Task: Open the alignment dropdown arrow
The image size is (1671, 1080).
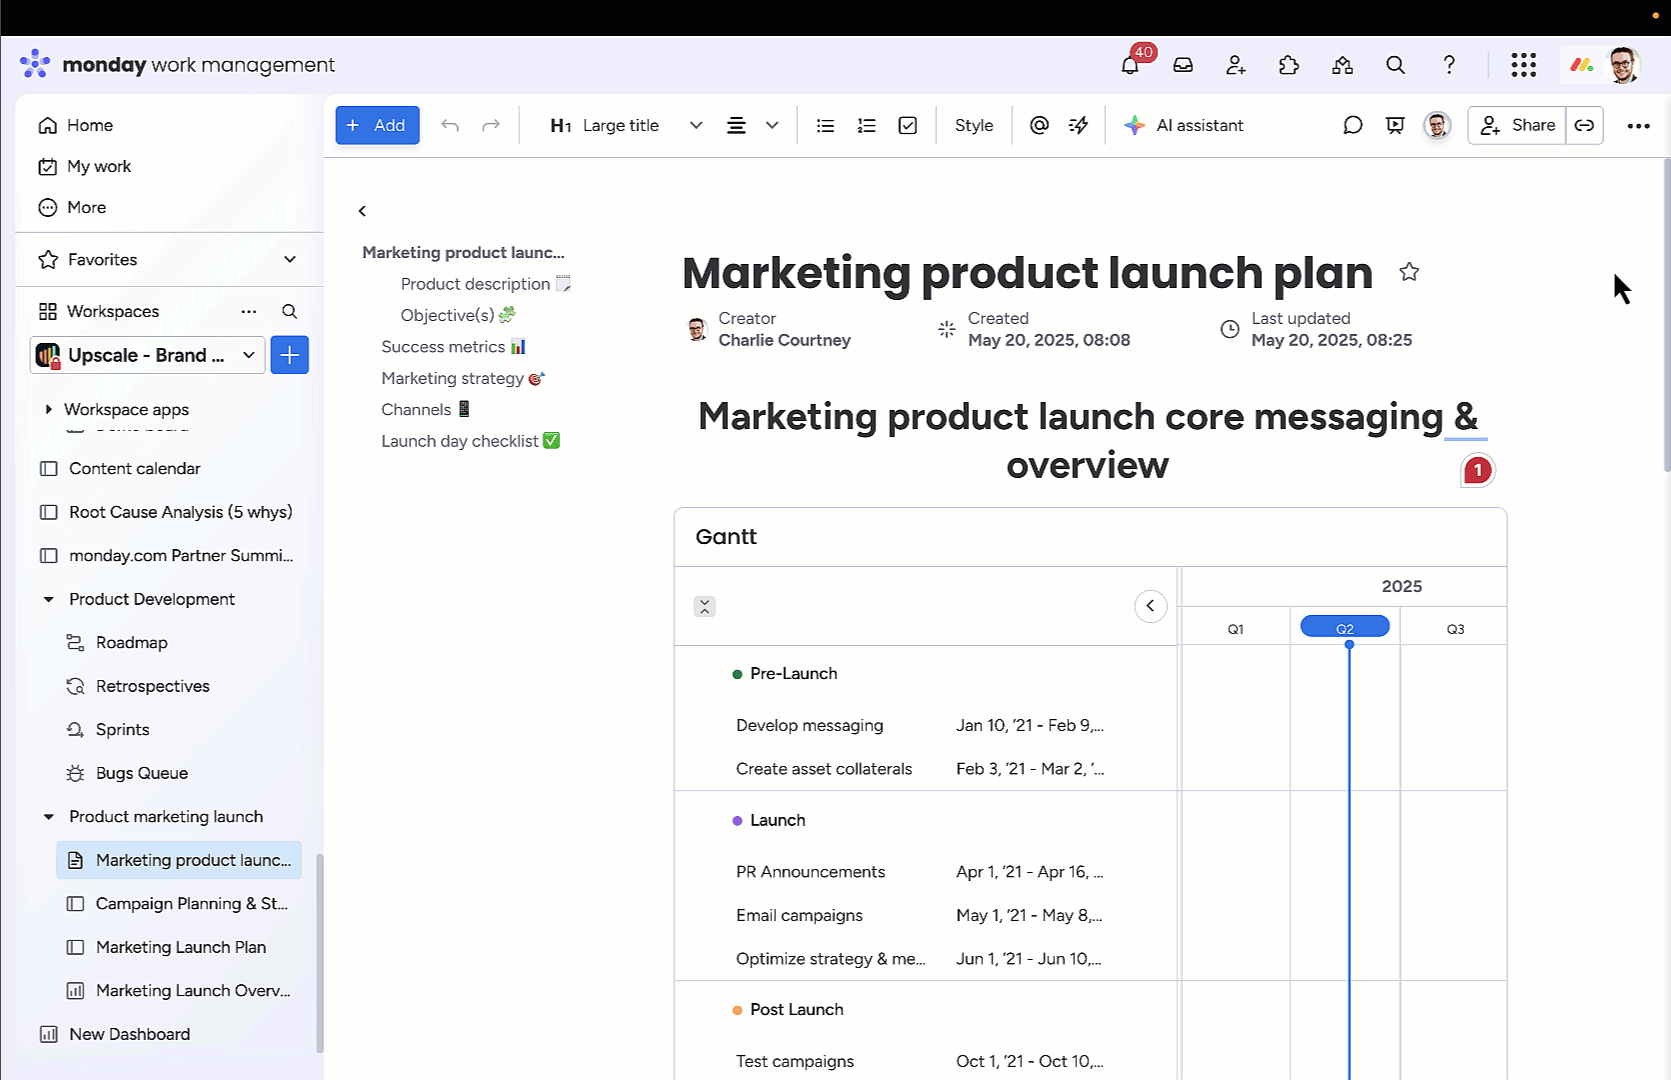Action: point(772,125)
